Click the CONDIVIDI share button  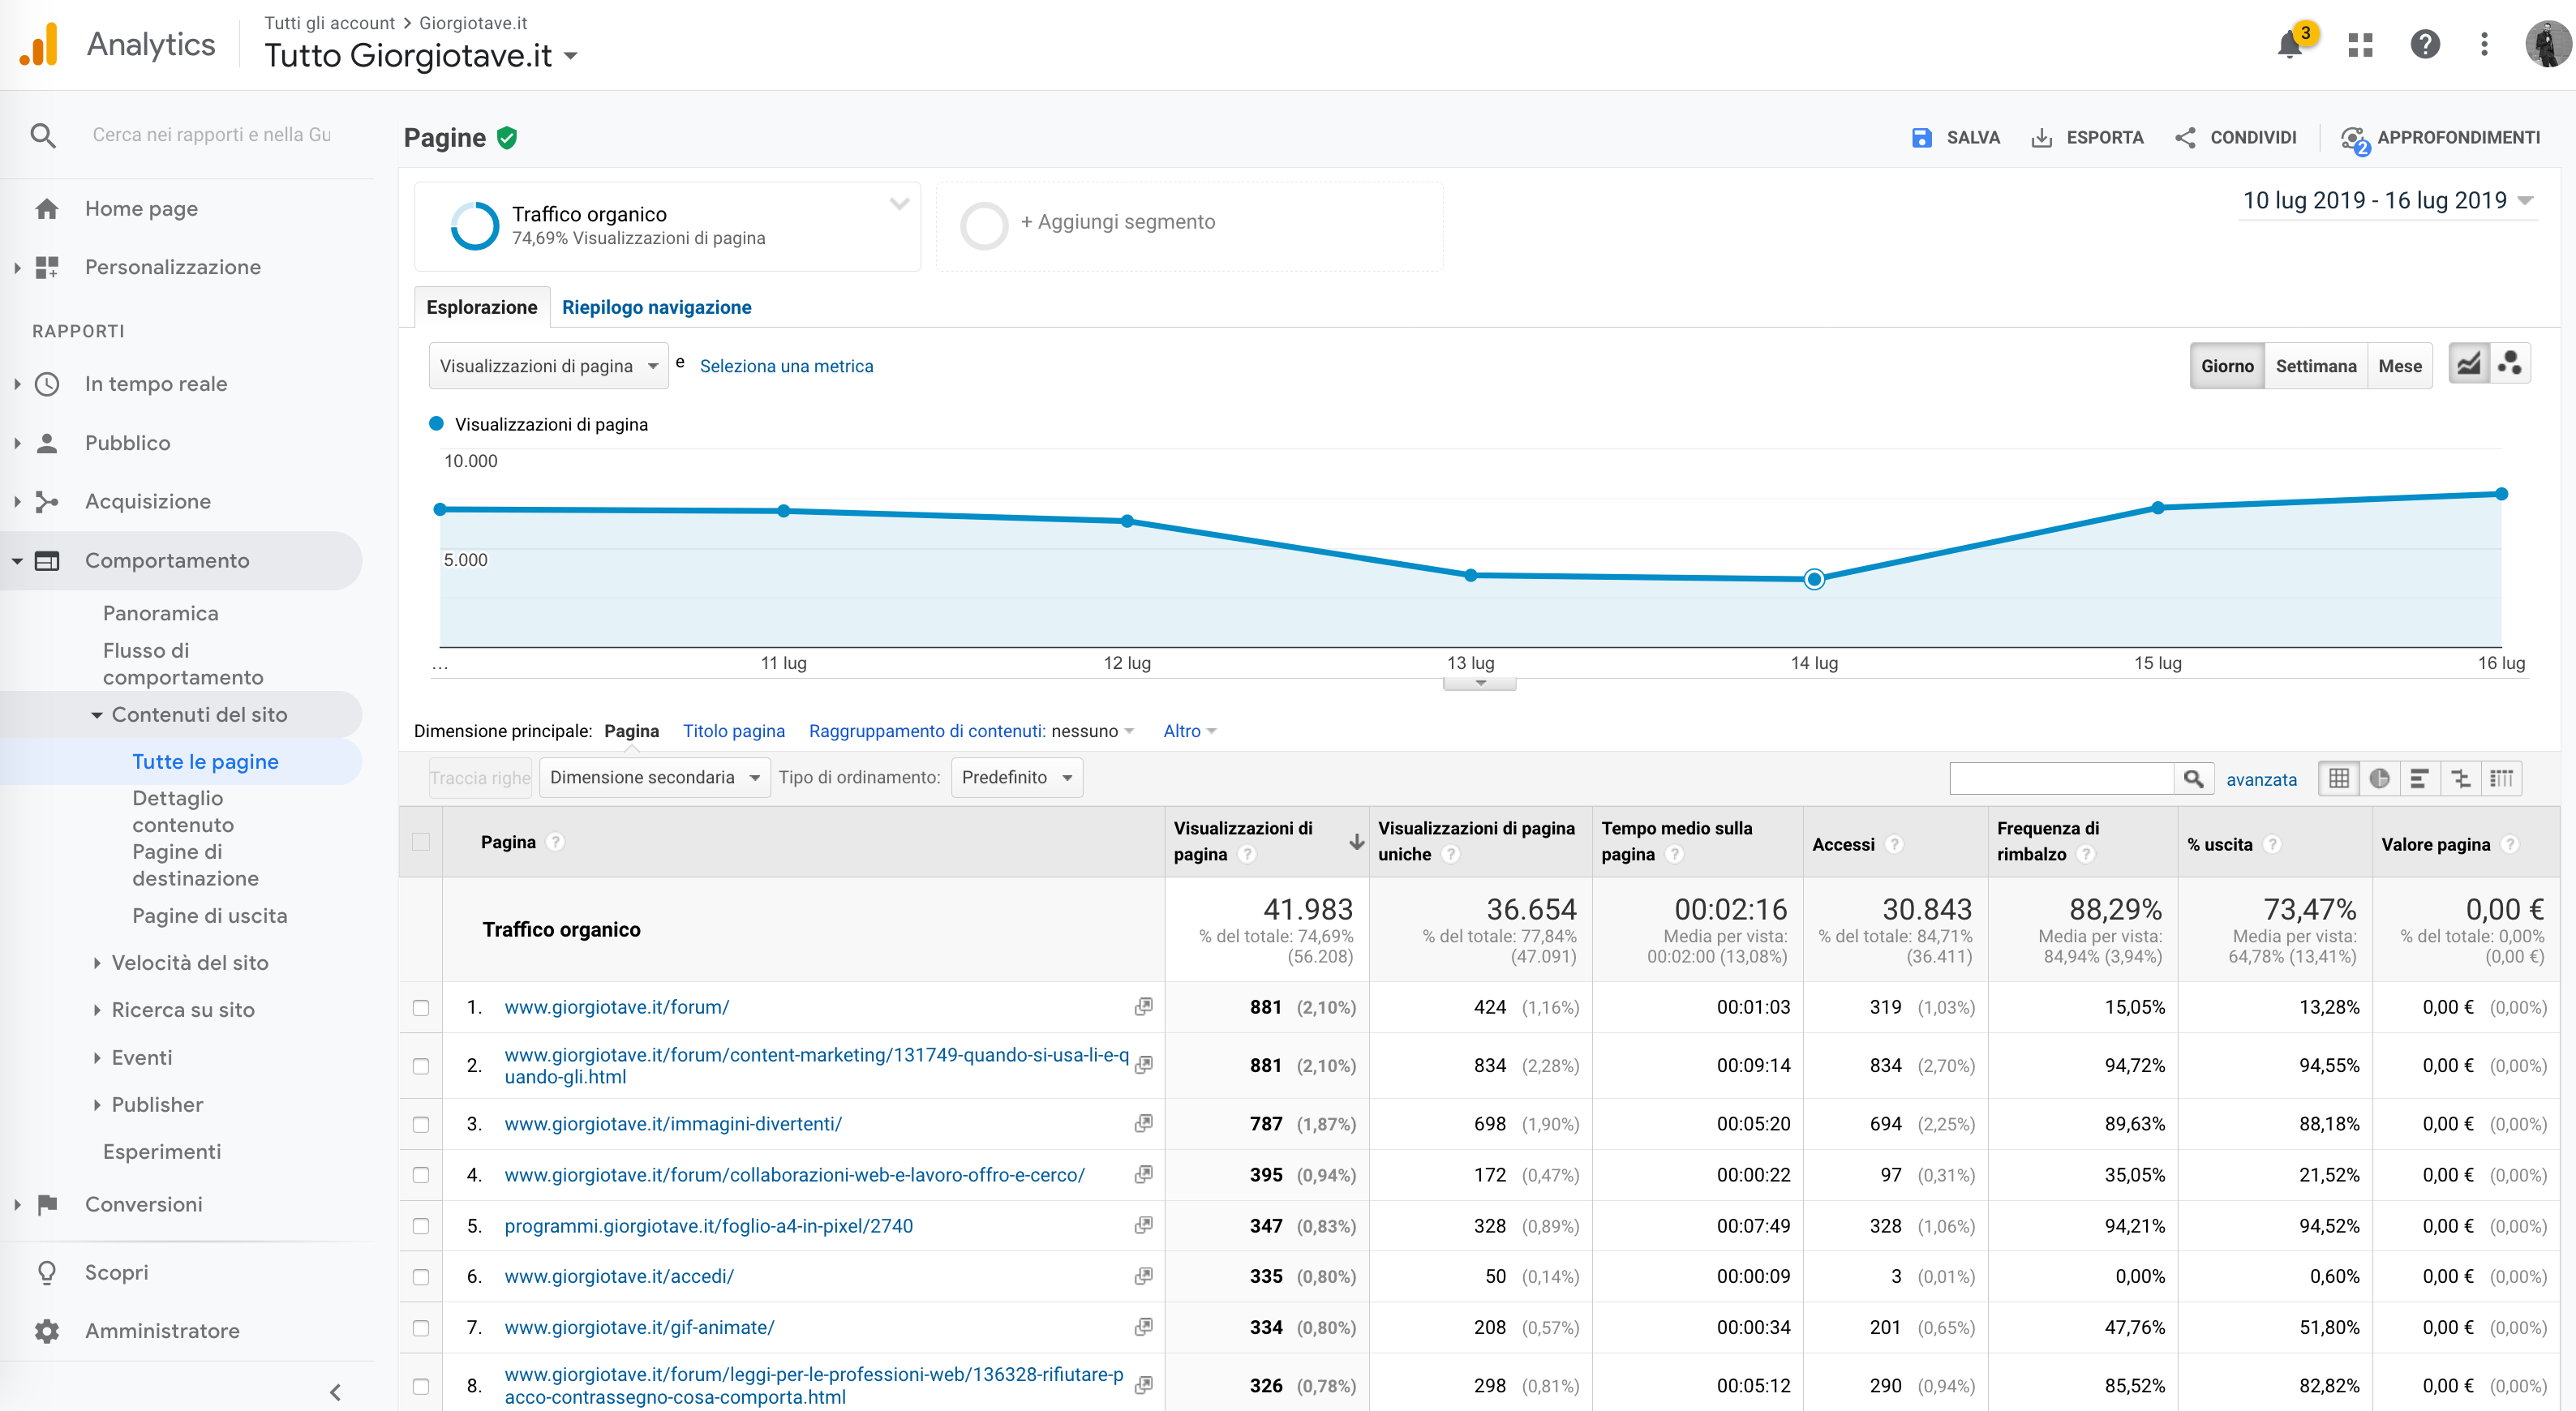point(2235,138)
